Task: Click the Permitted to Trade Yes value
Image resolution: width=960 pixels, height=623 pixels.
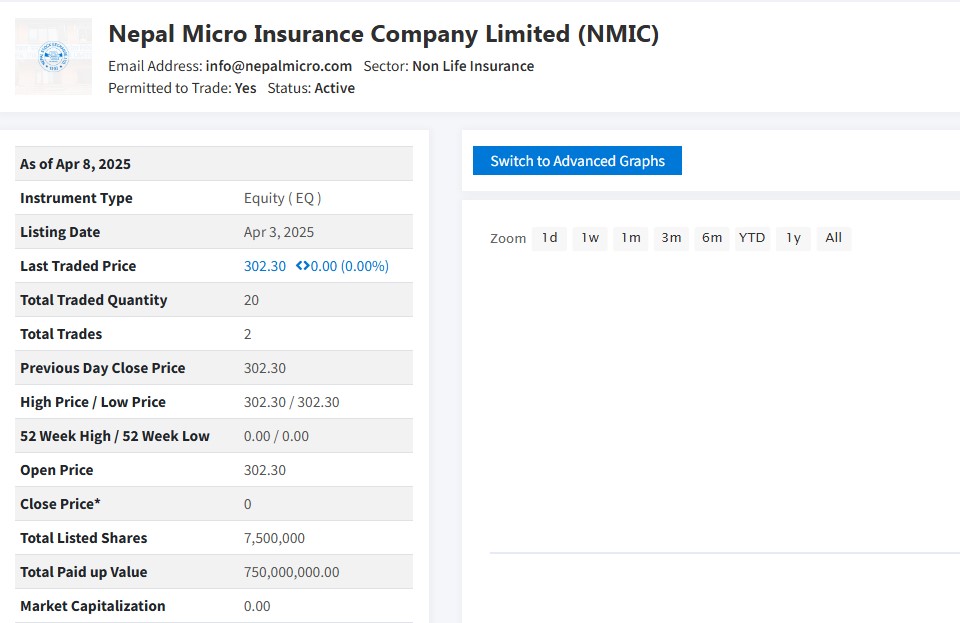Action: pos(246,88)
